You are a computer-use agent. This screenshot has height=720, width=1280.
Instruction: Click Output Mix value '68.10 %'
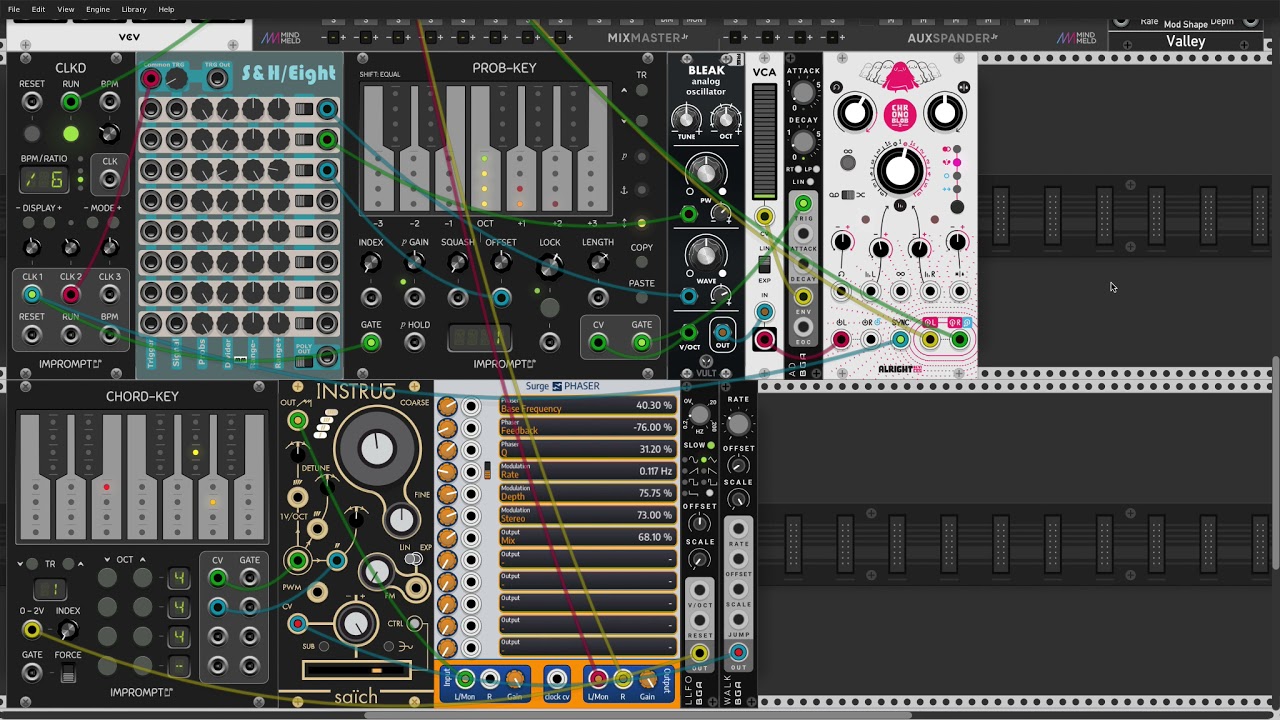point(655,538)
